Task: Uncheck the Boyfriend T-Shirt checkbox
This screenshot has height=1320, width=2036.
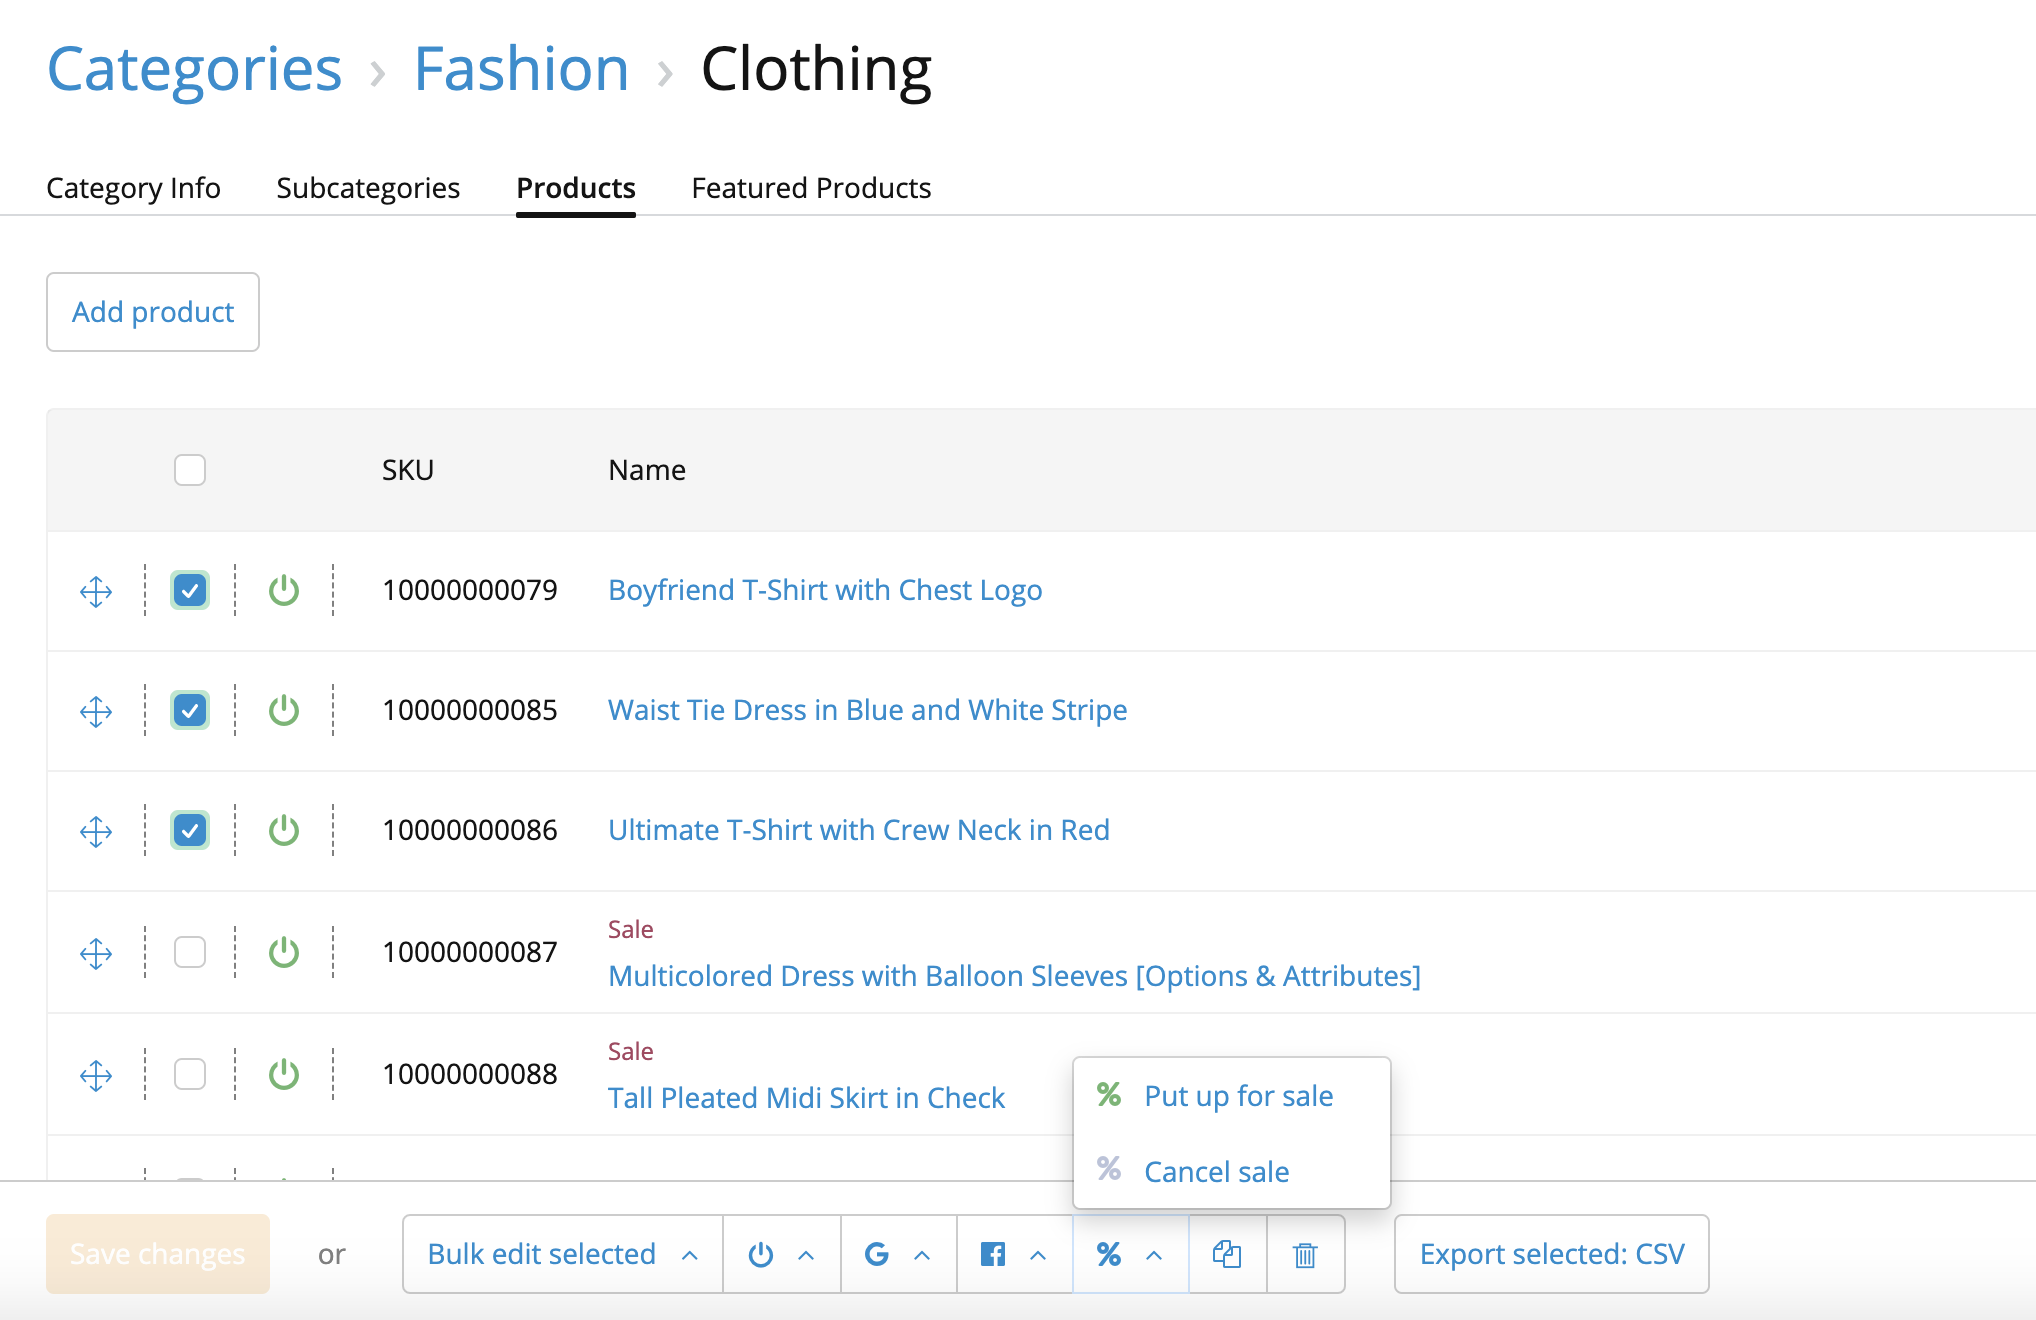Action: [x=190, y=591]
